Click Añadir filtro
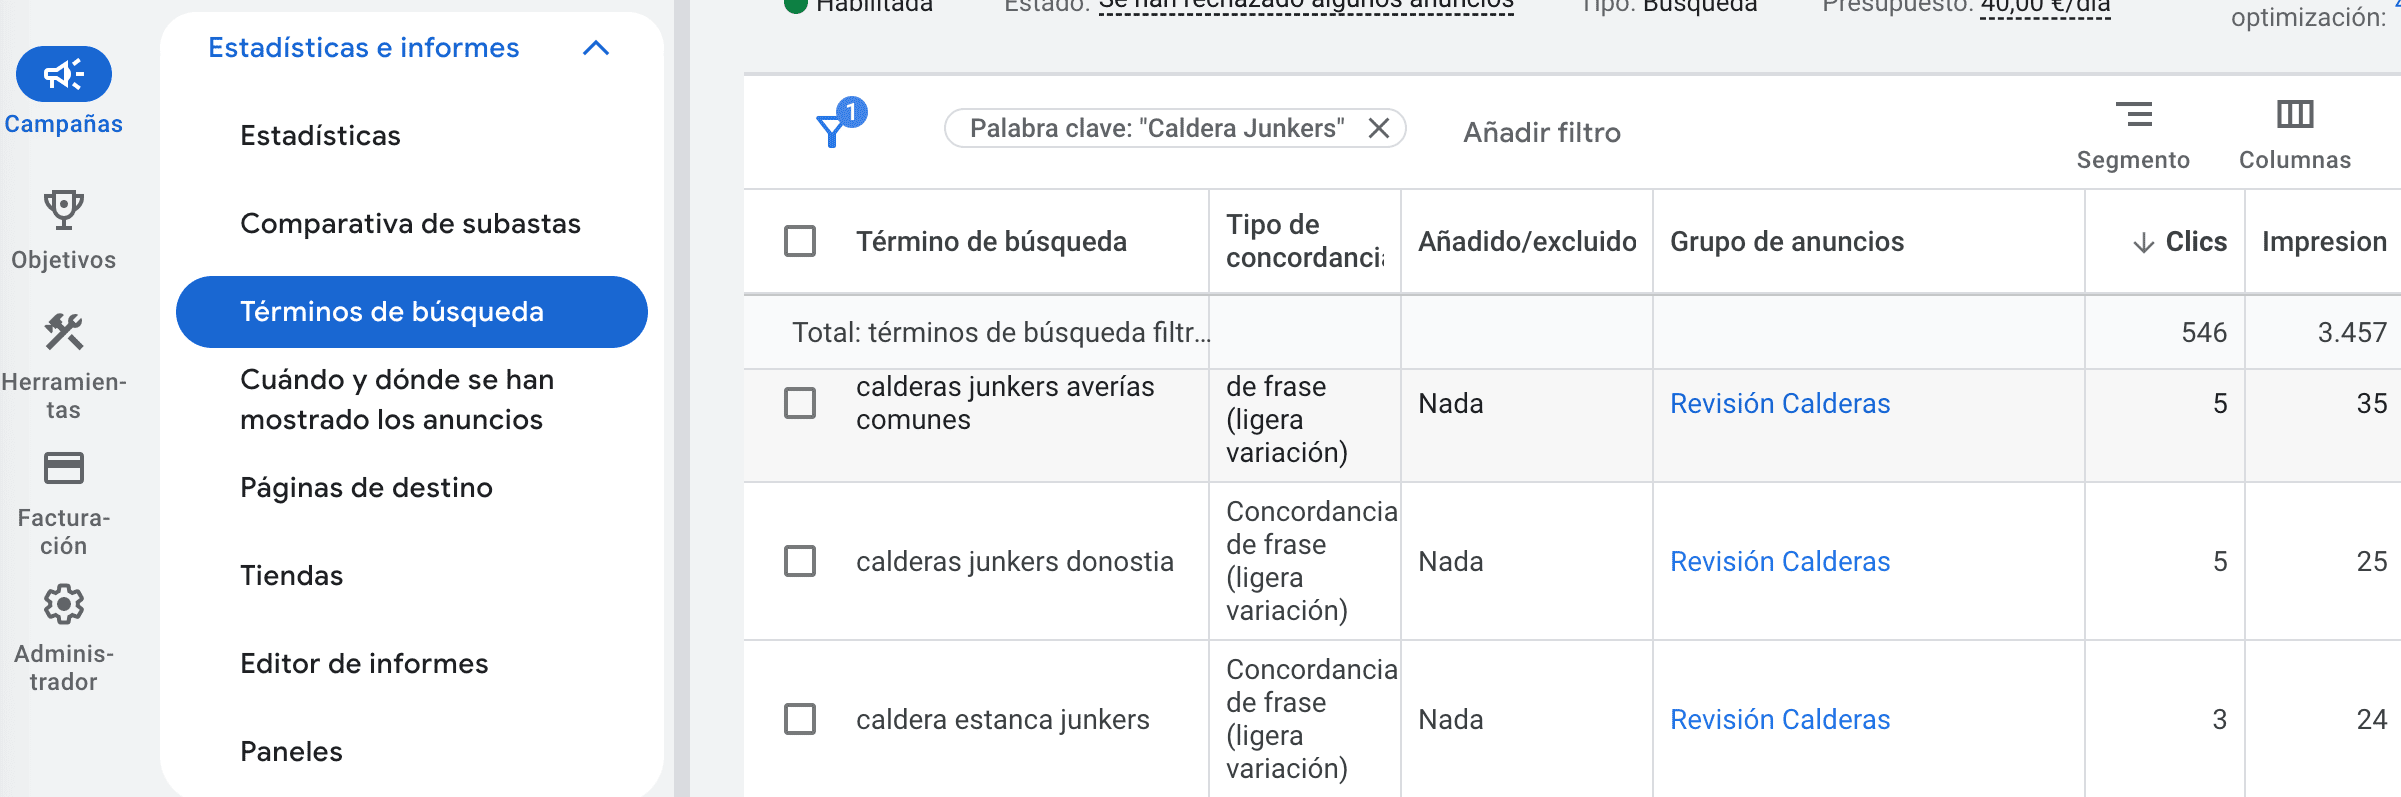The image size is (2401, 797). 1542,132
